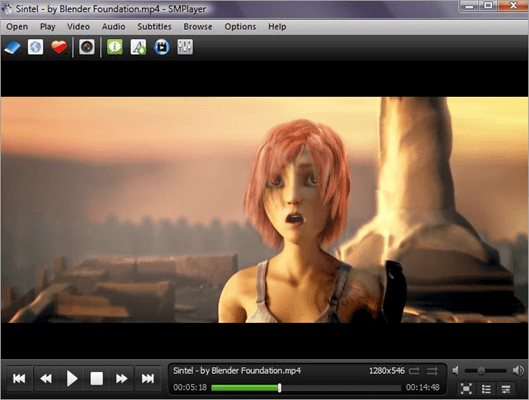Minimize the SMPlayer window

coord(469,6)
